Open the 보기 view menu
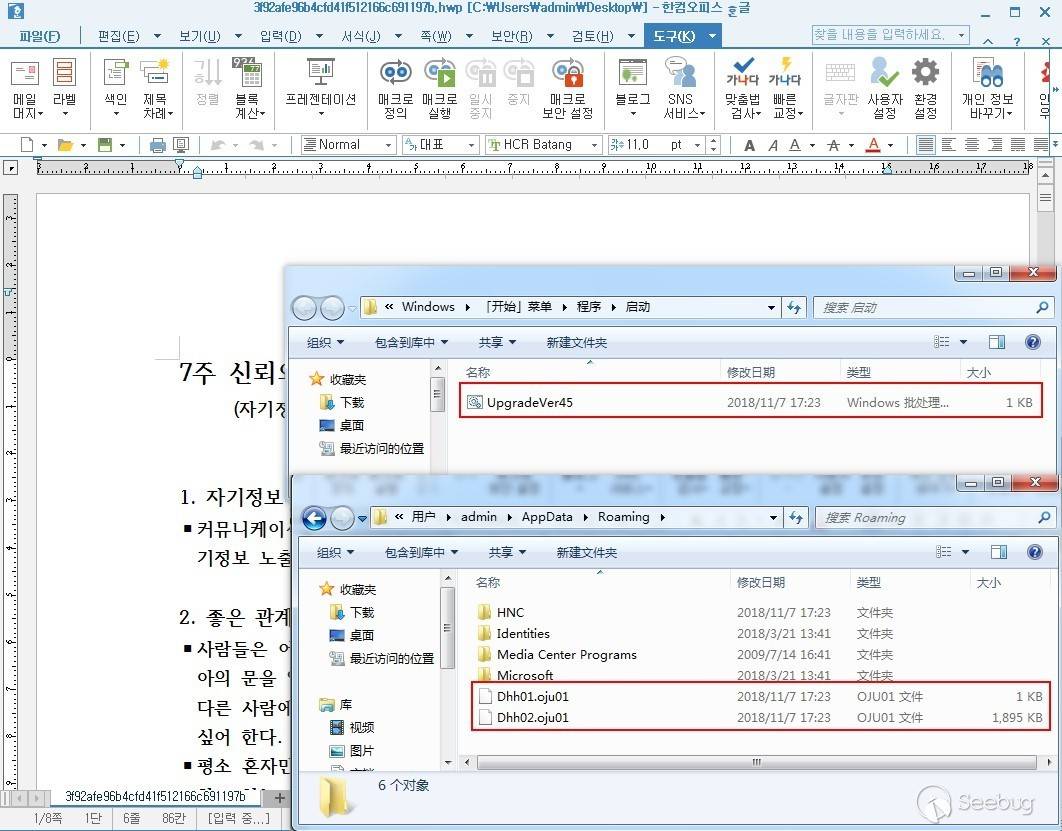 (x=200, y=36)
